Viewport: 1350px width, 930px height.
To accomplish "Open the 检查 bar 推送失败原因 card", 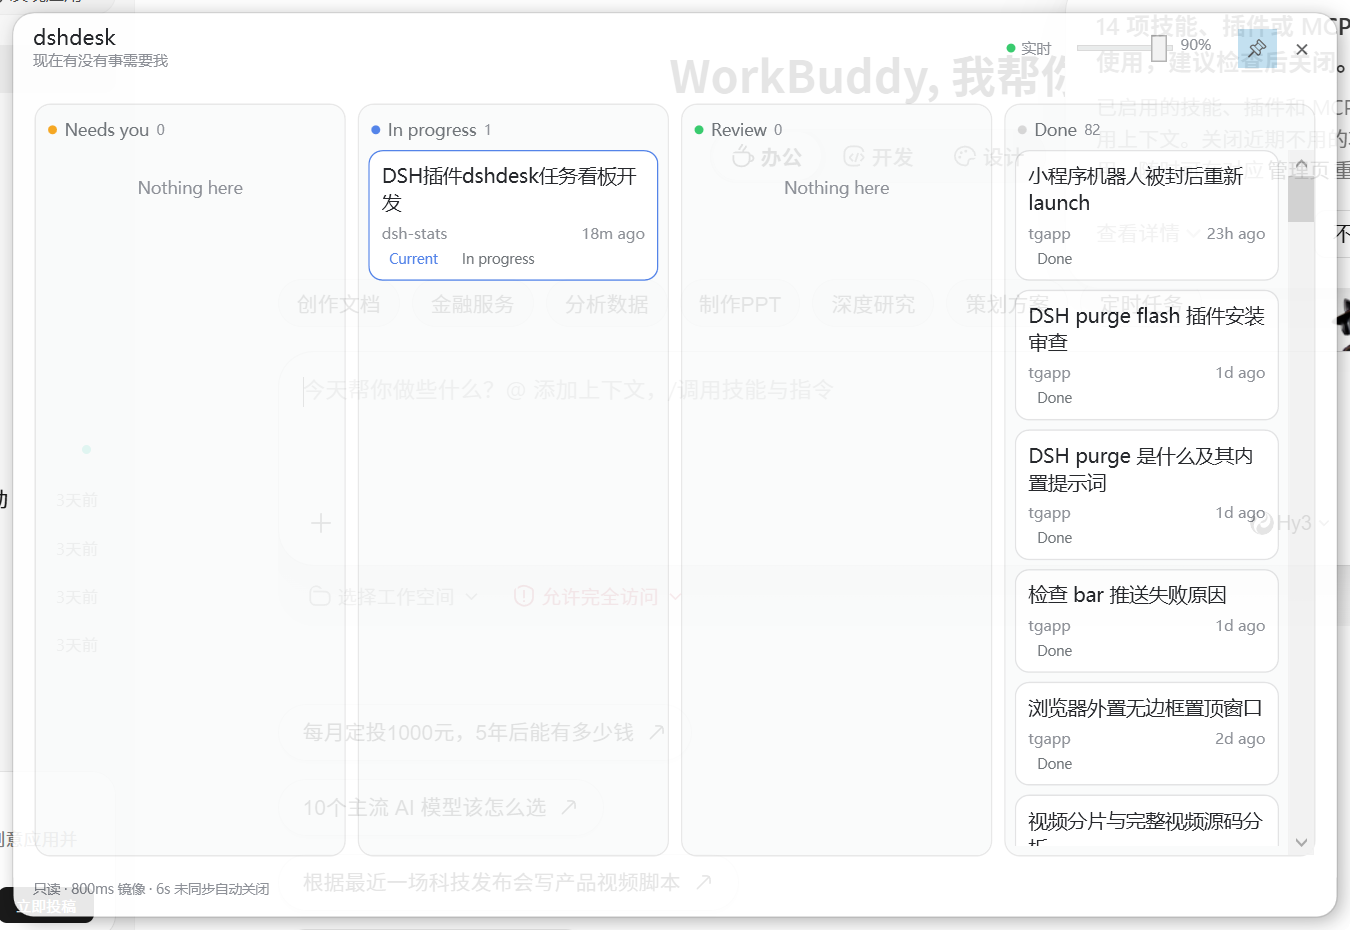I will [x=1146, y=621].
